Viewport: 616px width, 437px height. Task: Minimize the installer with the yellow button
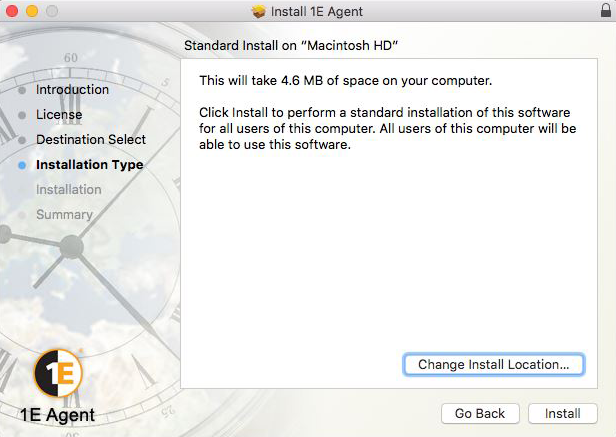pos(32,11)
